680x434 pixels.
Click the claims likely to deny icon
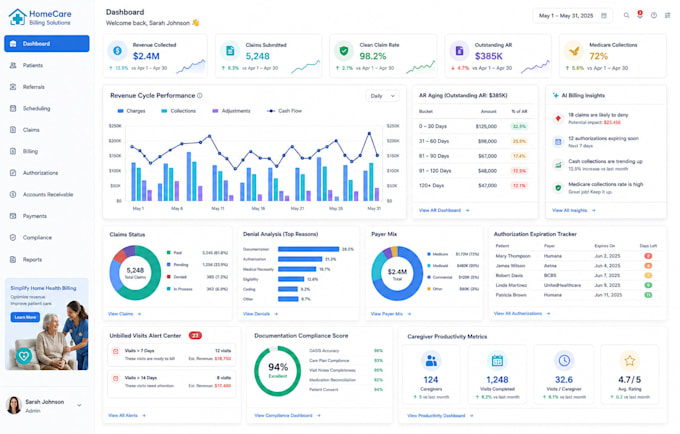(x=558, y=118)
